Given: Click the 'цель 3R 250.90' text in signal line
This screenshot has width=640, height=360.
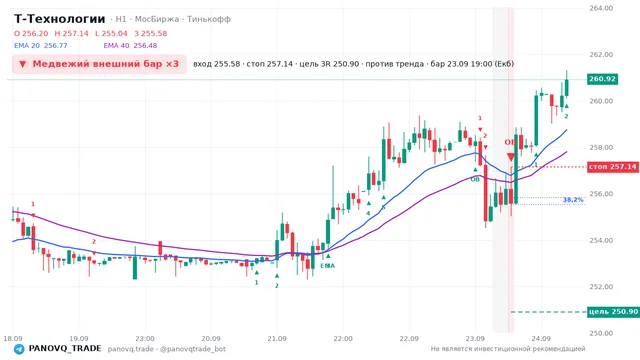Looking at the screenshot, I should (329, 64).
